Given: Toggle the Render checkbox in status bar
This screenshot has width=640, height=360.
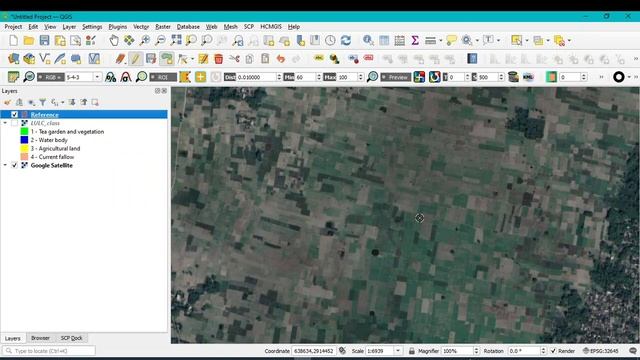Looking at the screenshot, I should (x=553, y=351).
